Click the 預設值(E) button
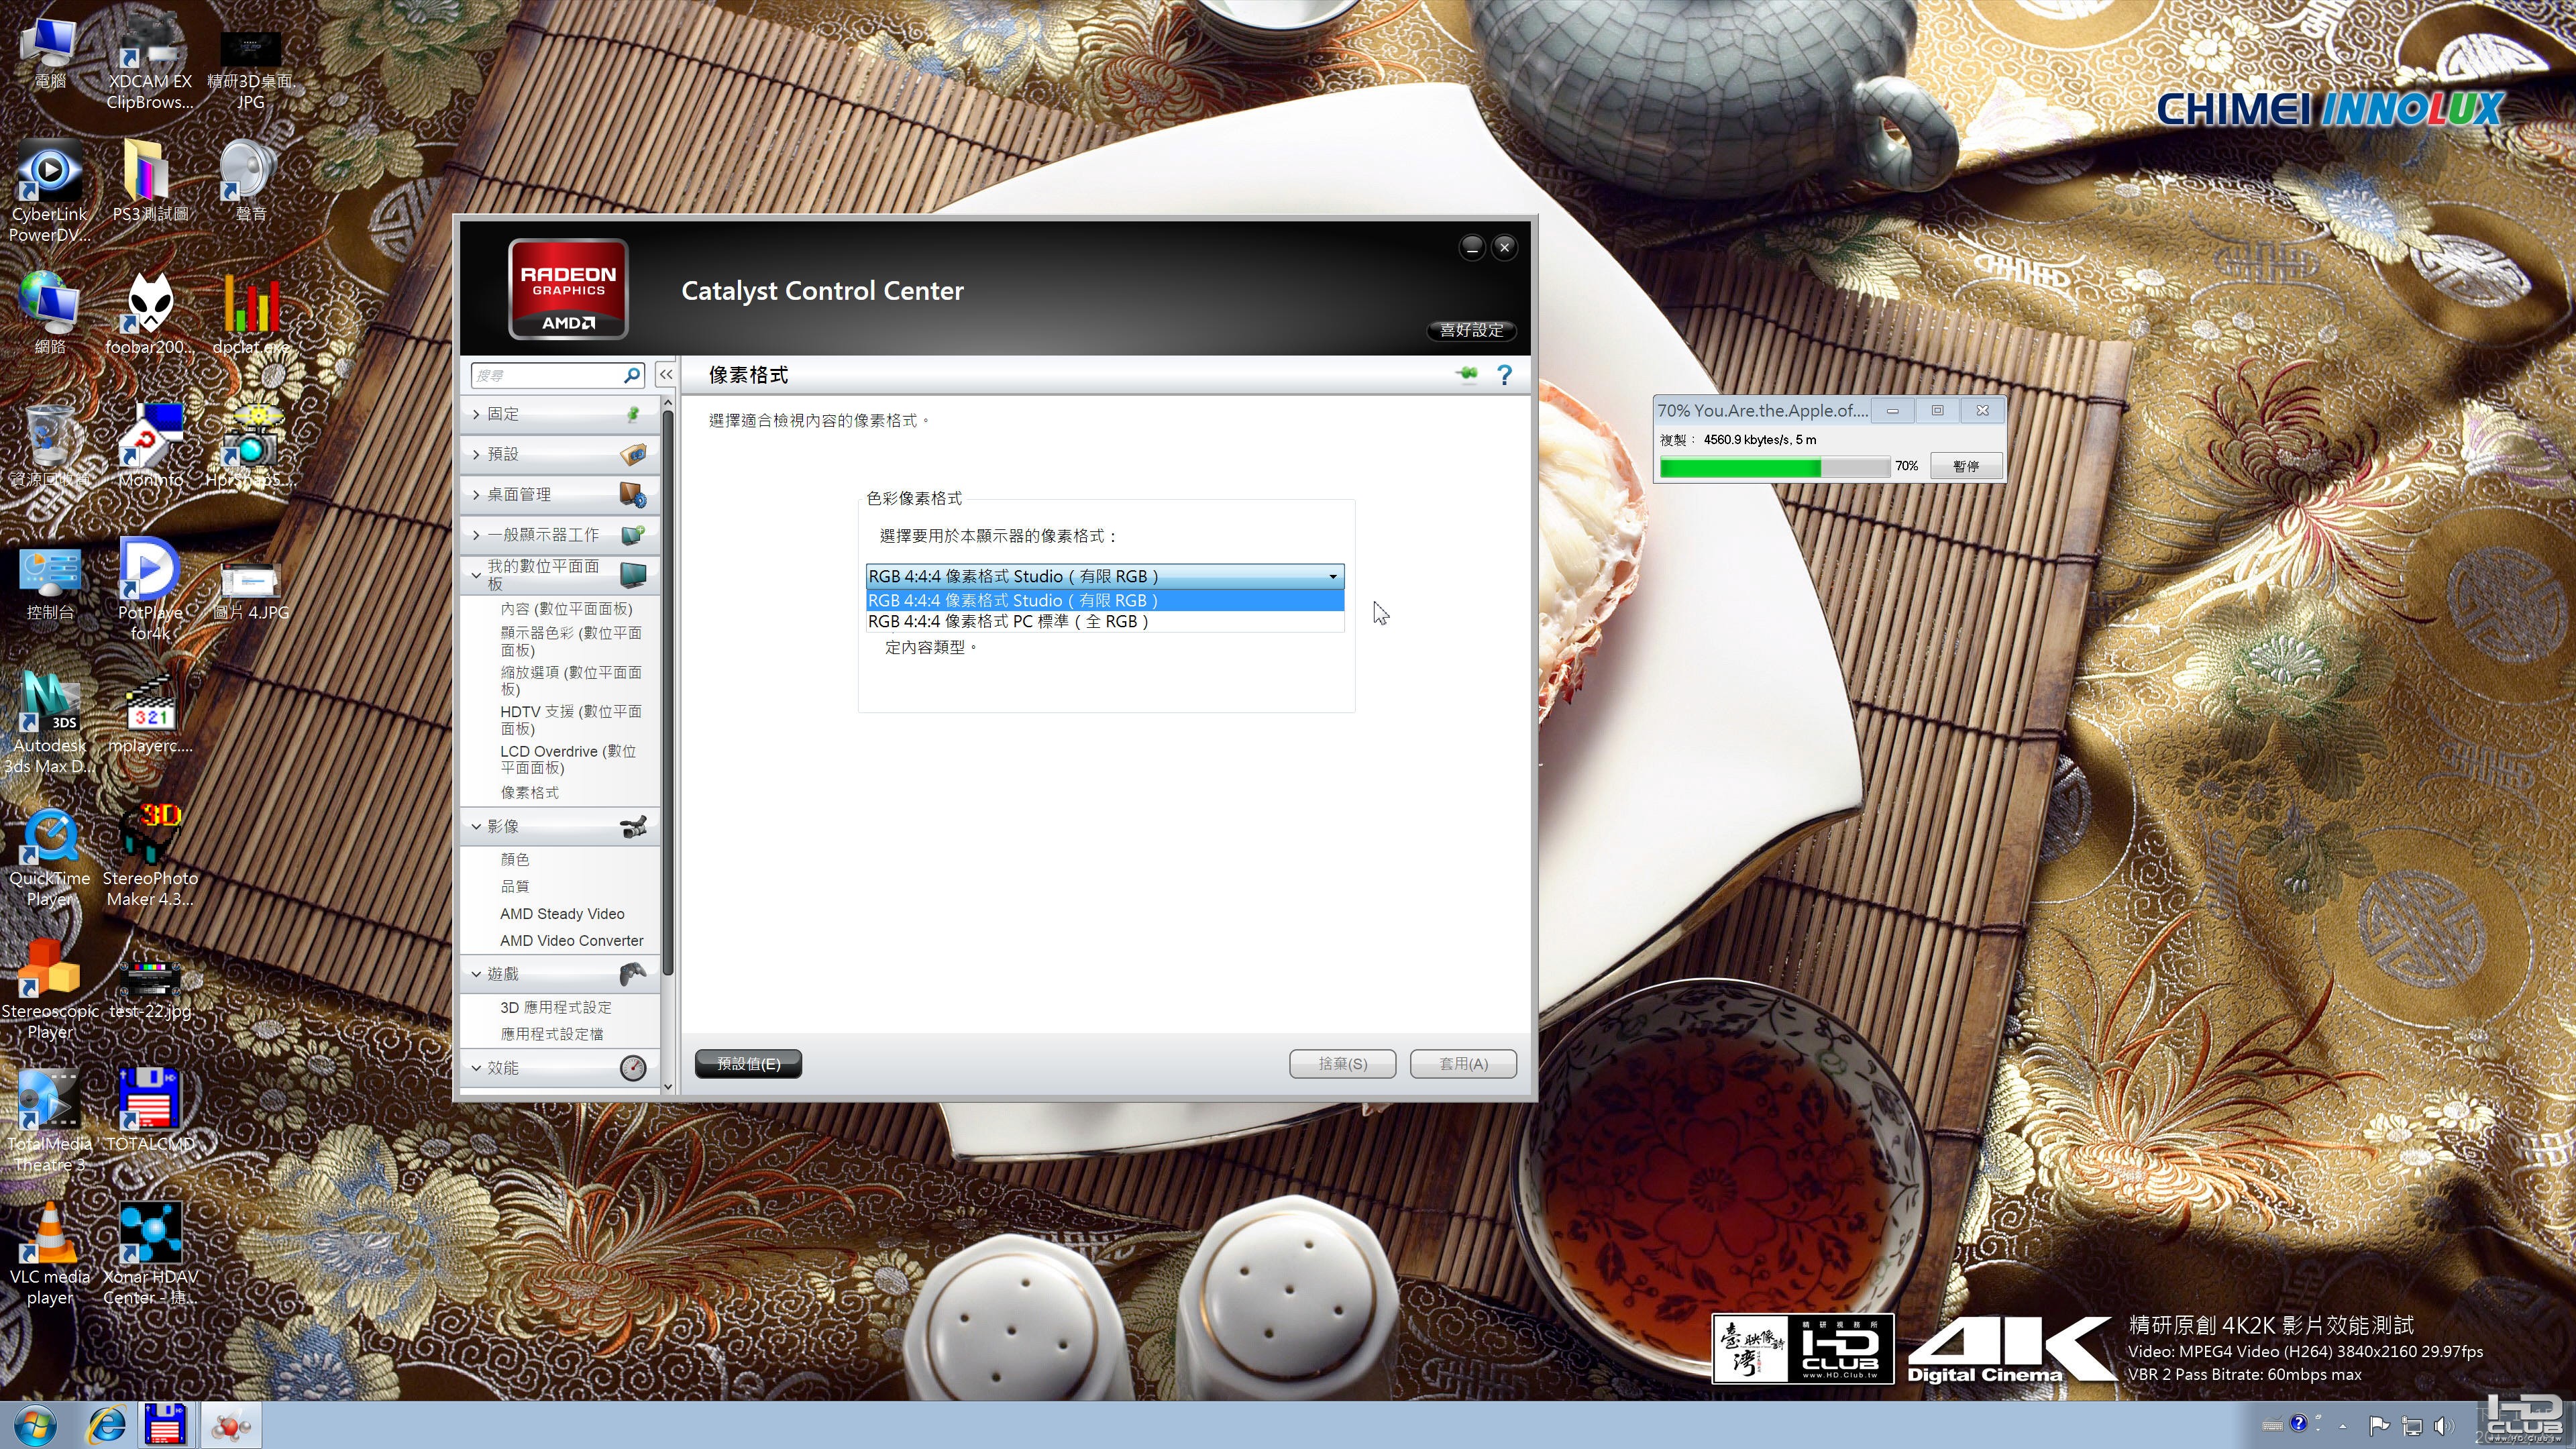Image resolution: width=2576 pixels, height=1449 pixels. coord(748,1064)
